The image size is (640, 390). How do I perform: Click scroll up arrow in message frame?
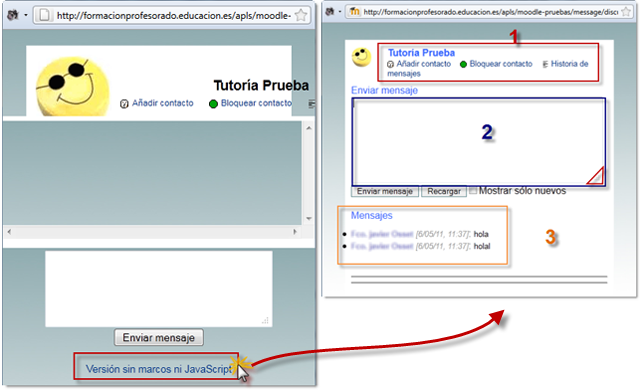pos(309,129)
